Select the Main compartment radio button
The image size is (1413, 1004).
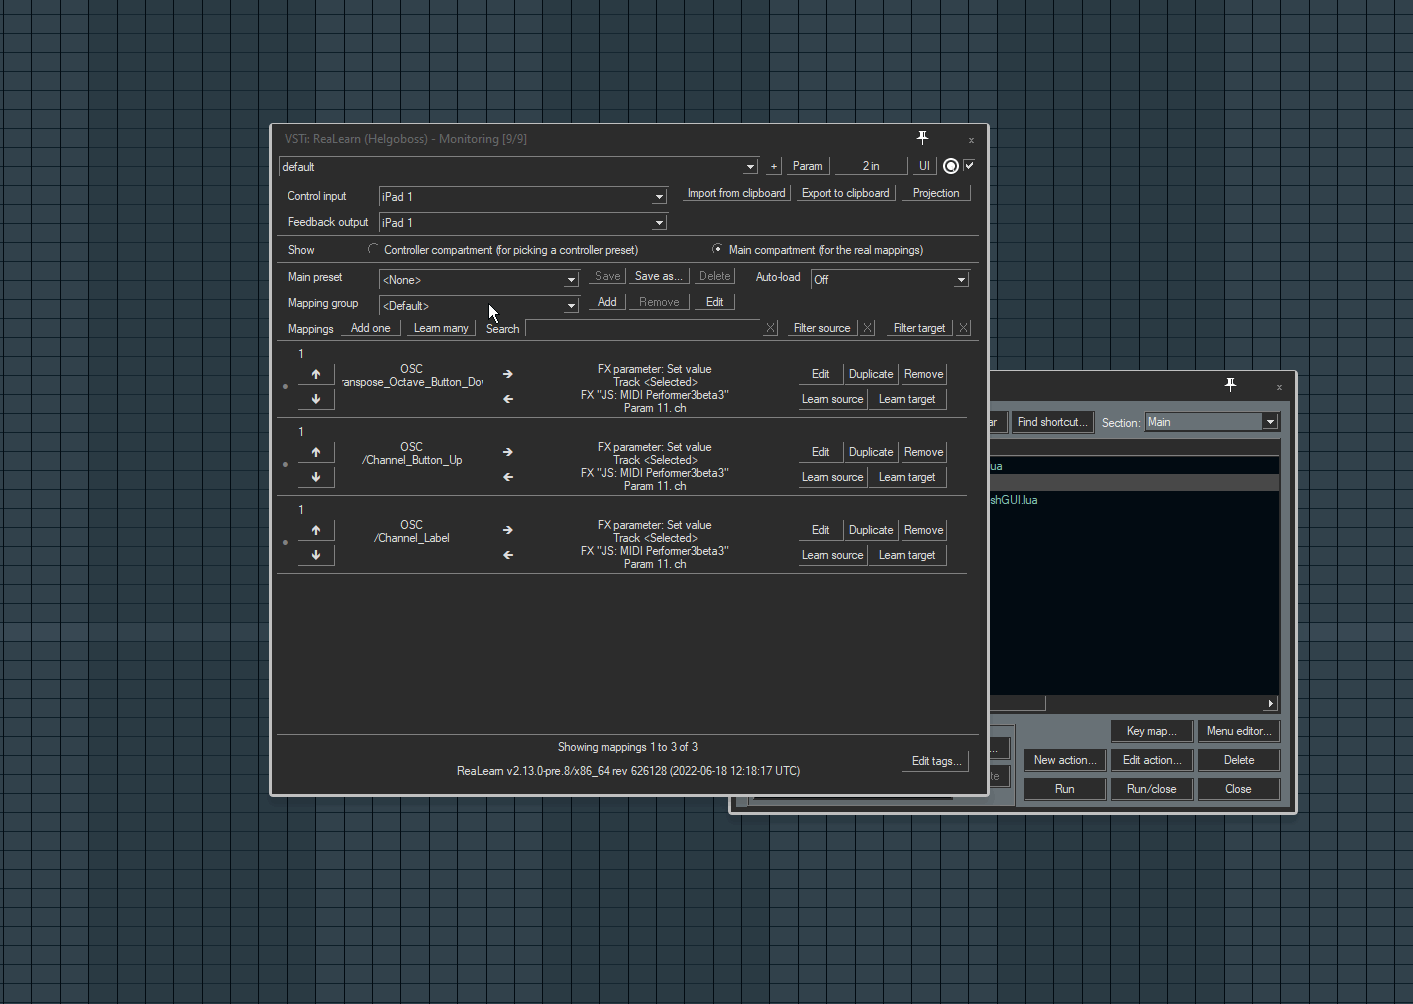pos(717,249)
